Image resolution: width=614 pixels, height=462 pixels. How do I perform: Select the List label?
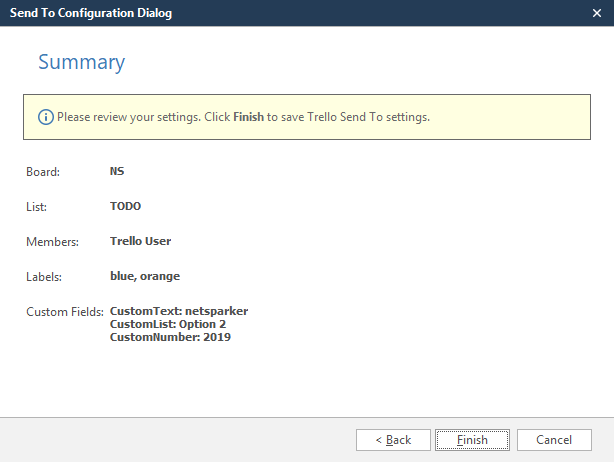point(36,206)
